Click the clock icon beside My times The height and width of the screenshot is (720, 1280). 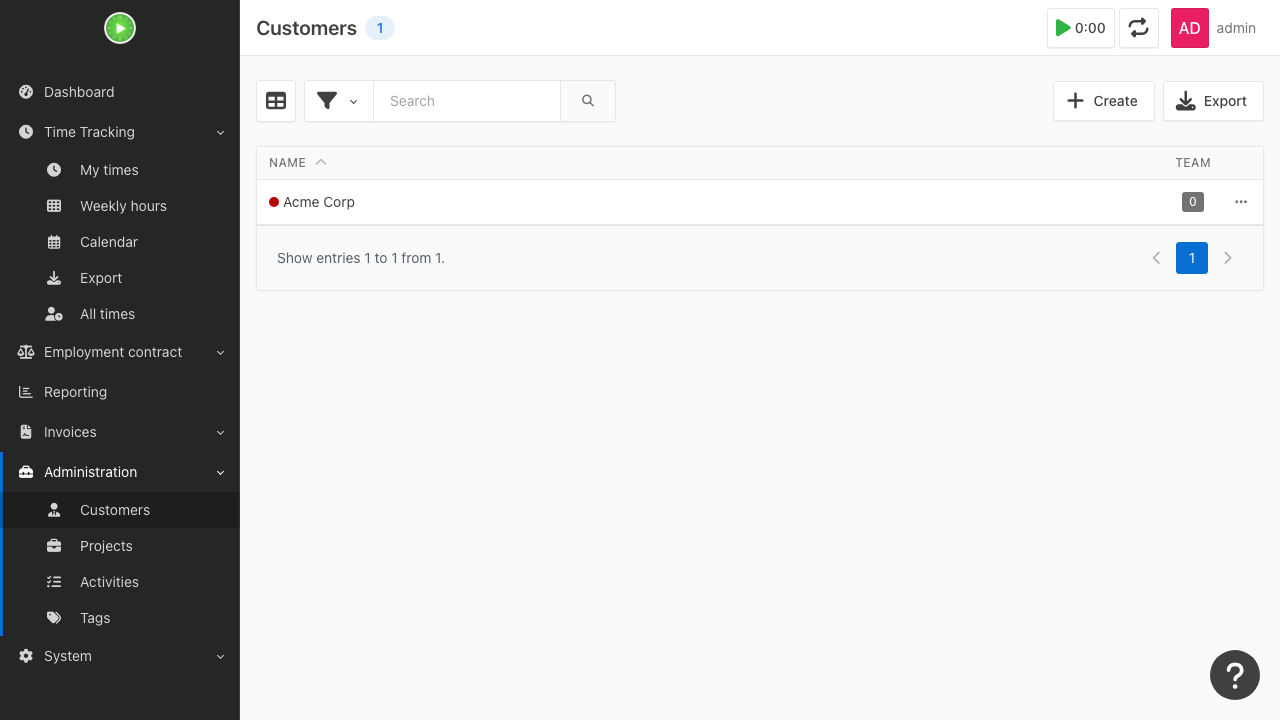54,170
